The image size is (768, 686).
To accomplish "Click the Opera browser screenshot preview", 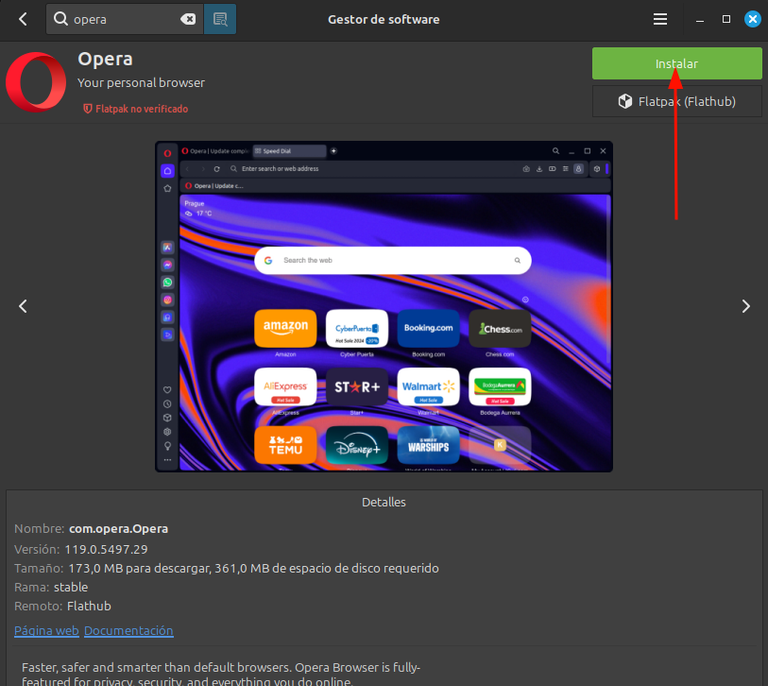I will (384, 307).
